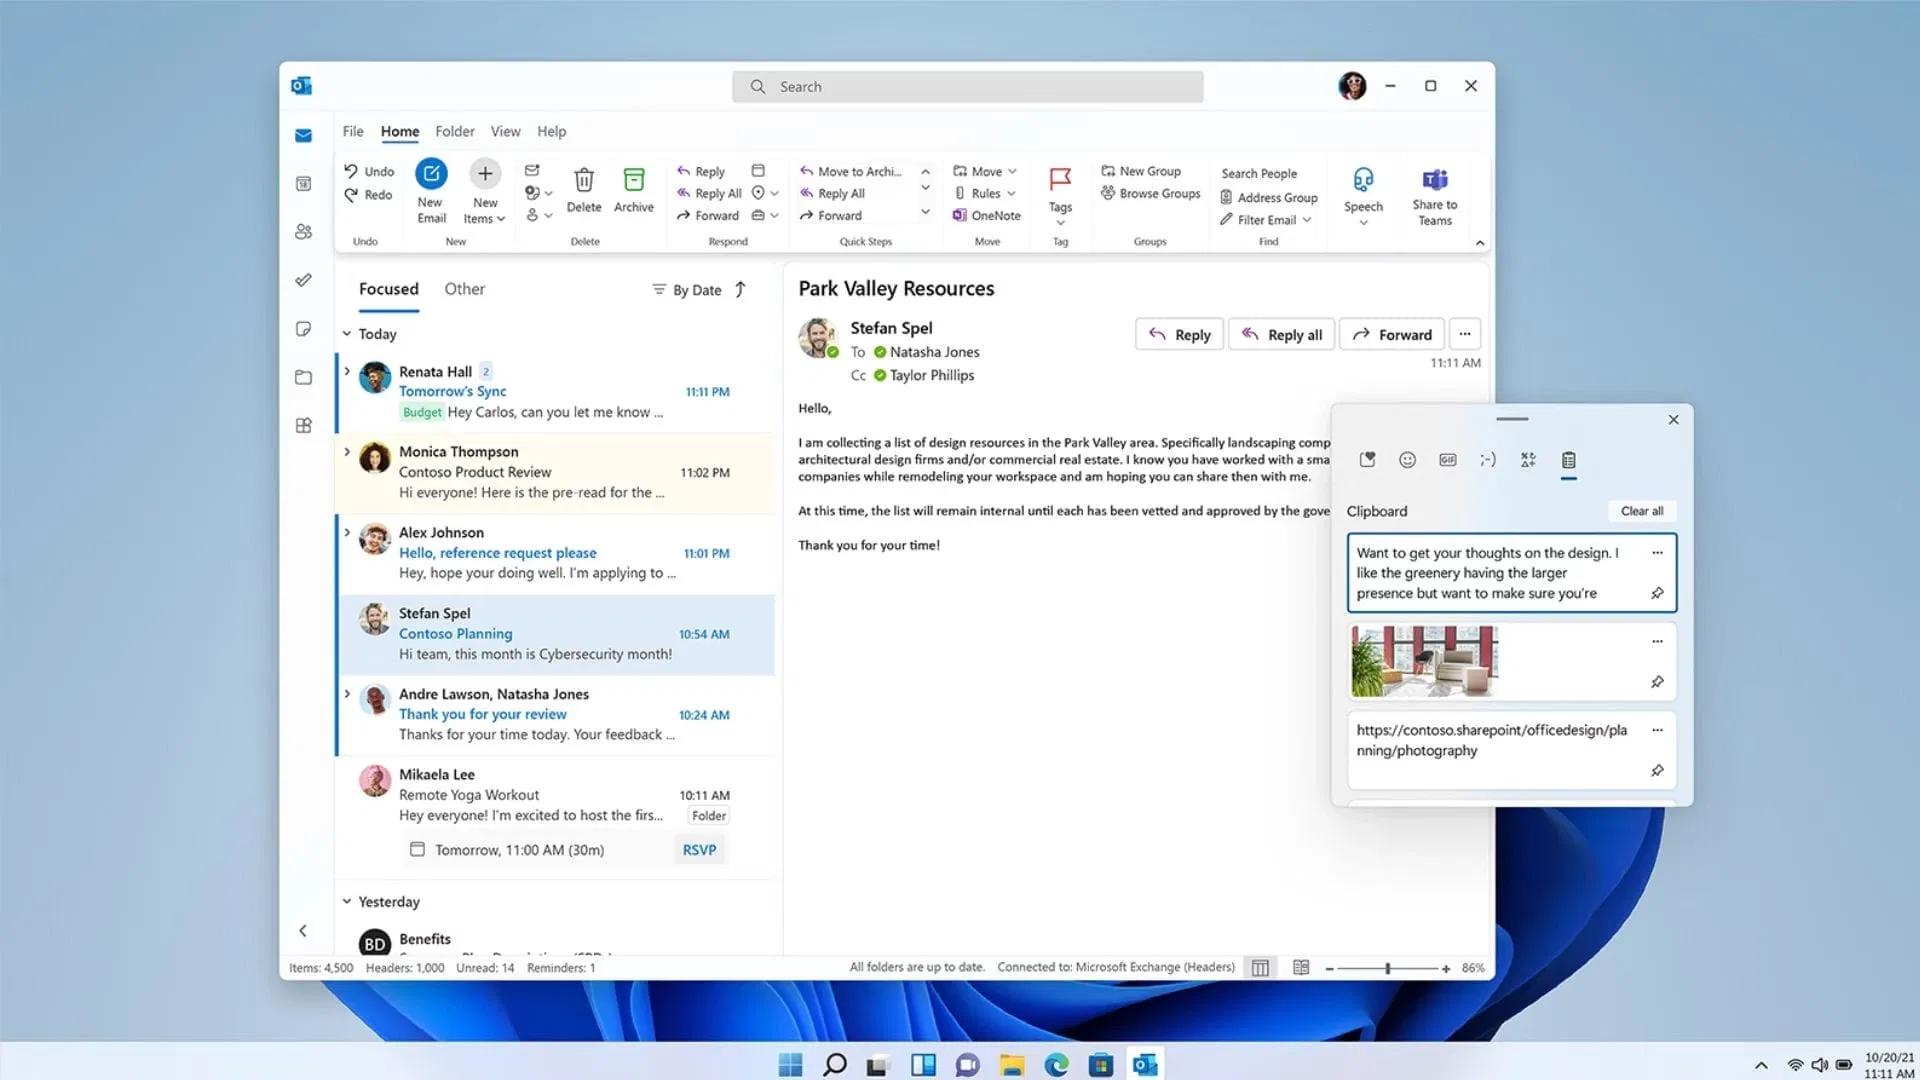Toggle sort order arrow next to By Date
This screenshot has height=1080, width=1920.
tap(740, 290)
